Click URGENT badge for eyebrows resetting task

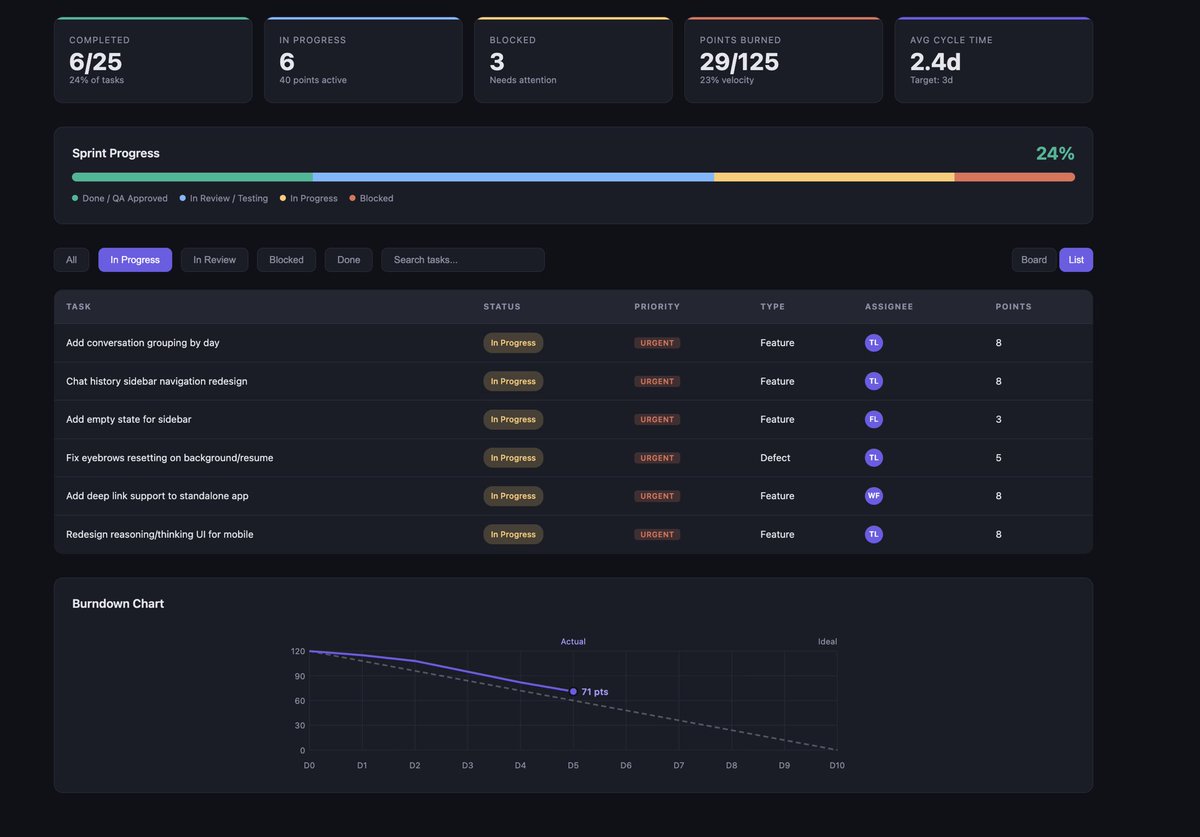click(x=657, y=458)
